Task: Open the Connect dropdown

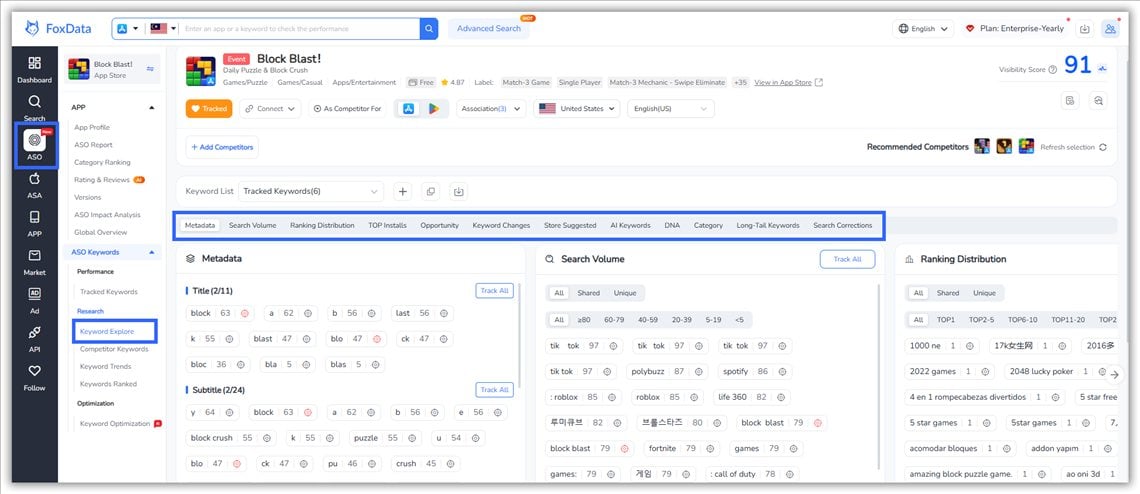Action: click(270, 108)
